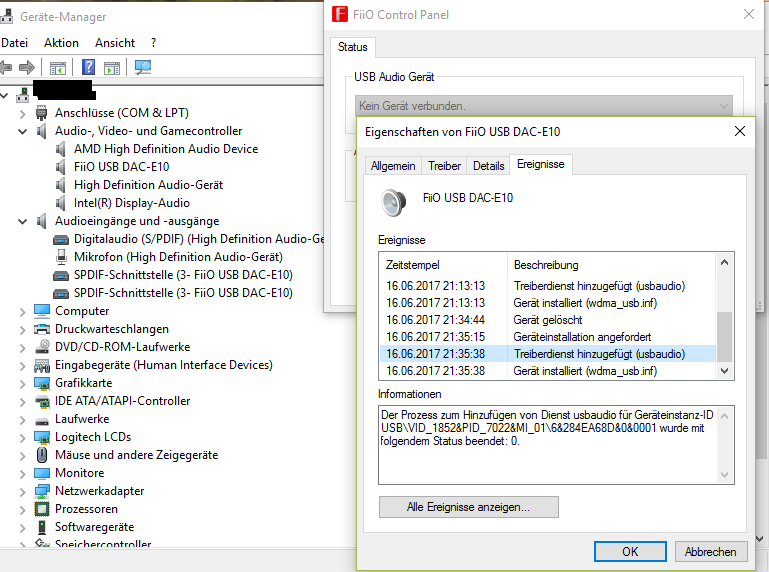Click the speaker icon next to Intel(R) Display-Audio
Viewport: 769px width, 572px height.
click(60, 203)
